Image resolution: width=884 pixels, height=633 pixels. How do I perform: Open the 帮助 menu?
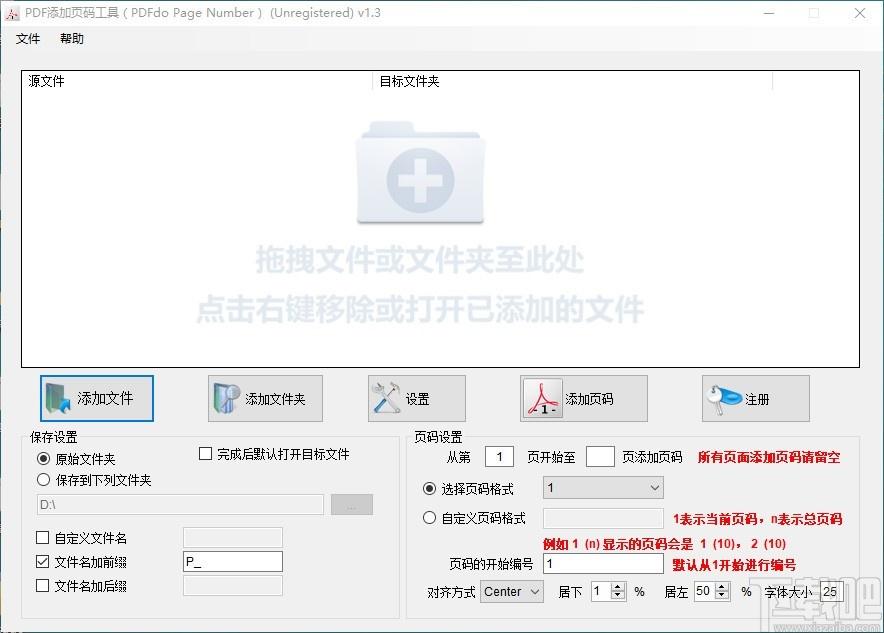tap(72, 38)
